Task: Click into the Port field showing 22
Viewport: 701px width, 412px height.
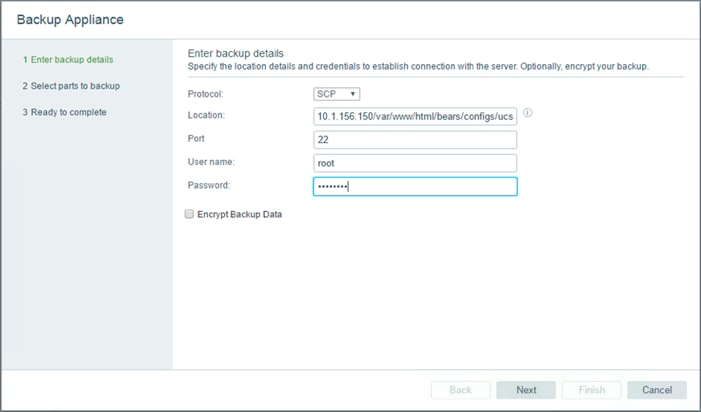Action: [x=415, y=140]
